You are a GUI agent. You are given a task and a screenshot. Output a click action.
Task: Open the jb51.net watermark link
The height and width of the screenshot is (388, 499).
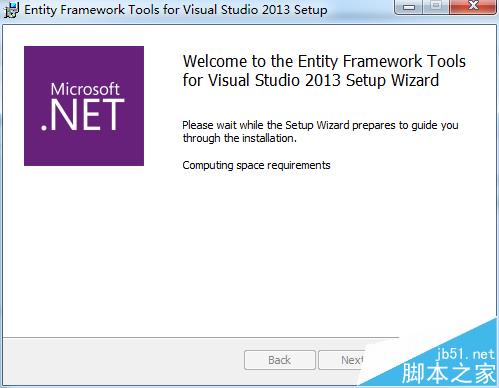point(465,354)
